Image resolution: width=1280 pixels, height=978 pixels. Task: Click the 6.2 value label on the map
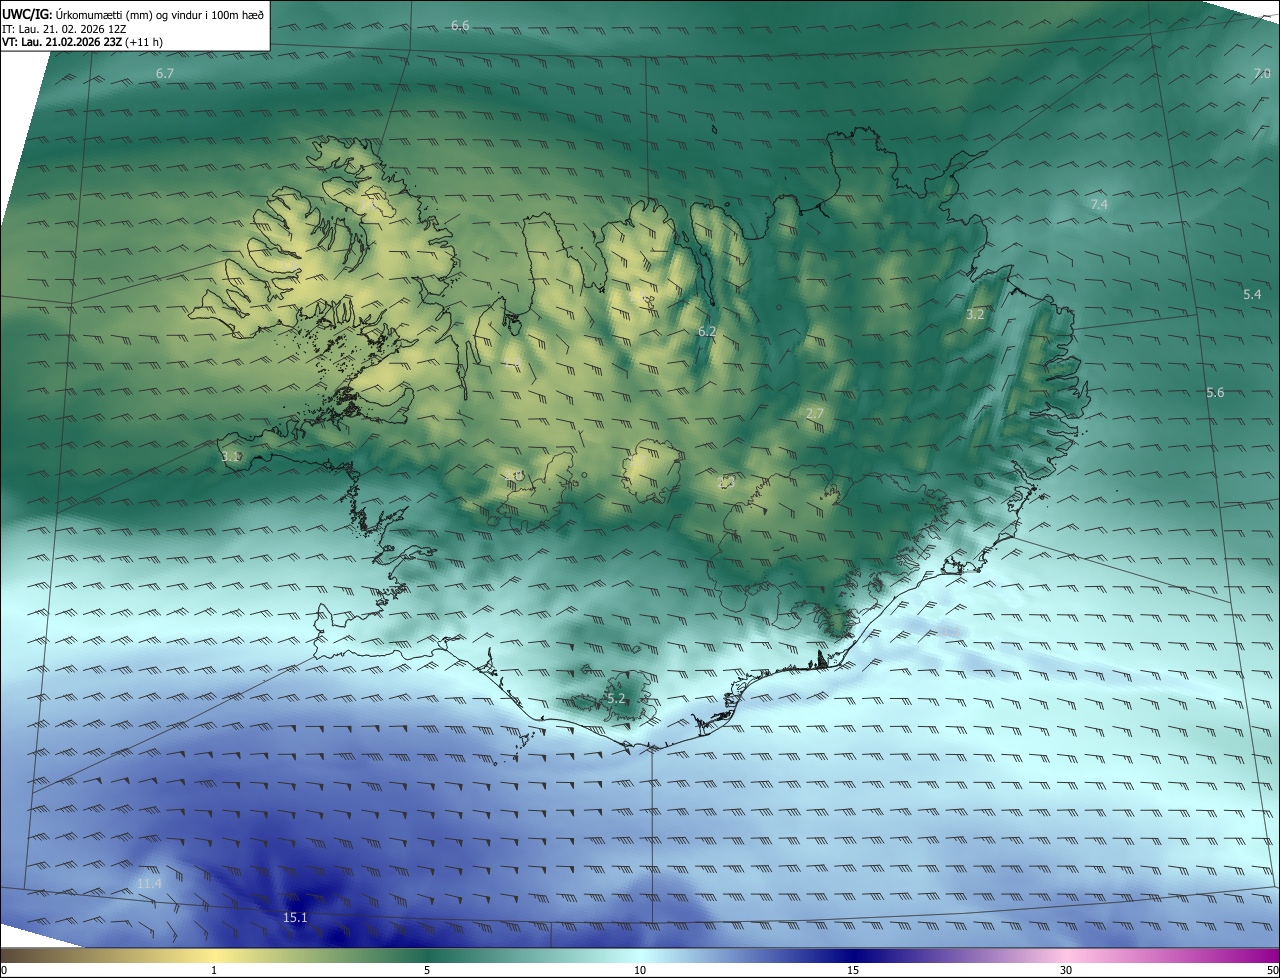[x=707, y=331]
